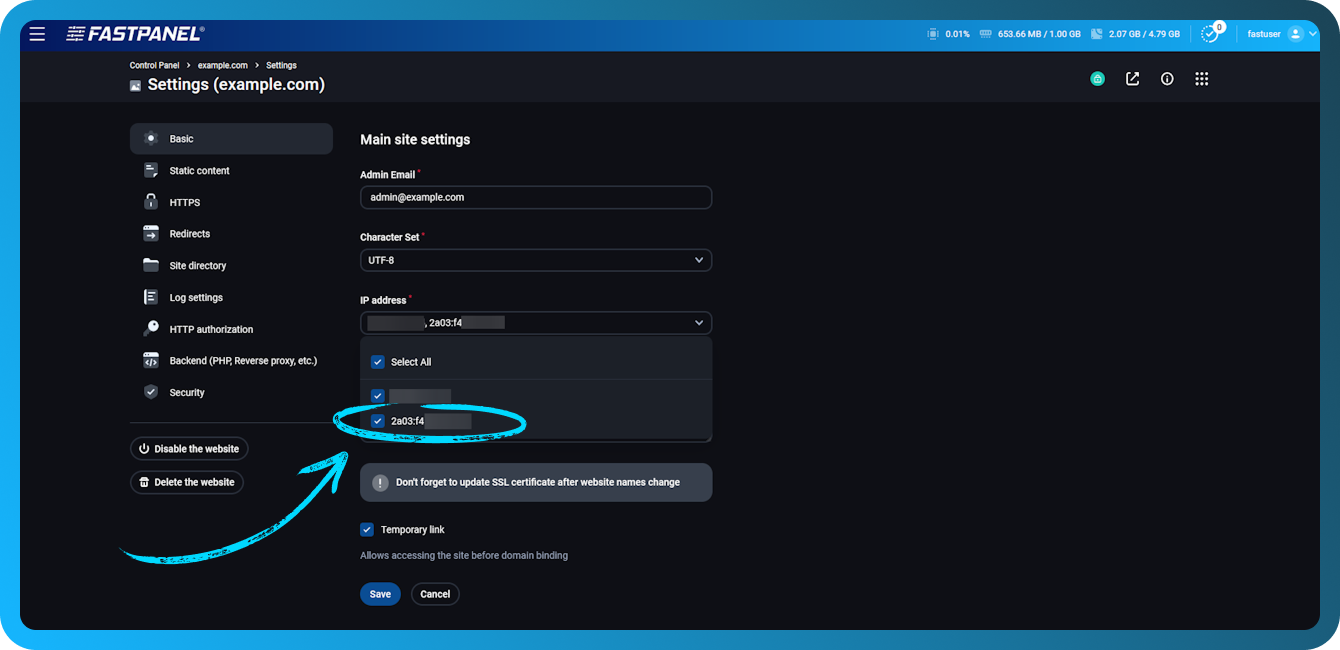The height and width of the screenshot is (650, 1340).
Task: Open the apps grid icon
Action: click(1201, 78)
